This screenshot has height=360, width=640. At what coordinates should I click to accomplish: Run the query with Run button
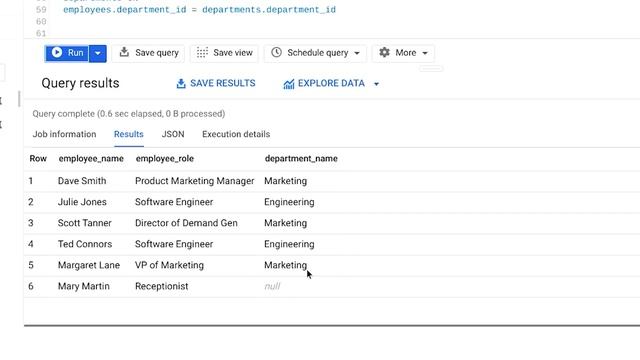(x=67, y=53)
